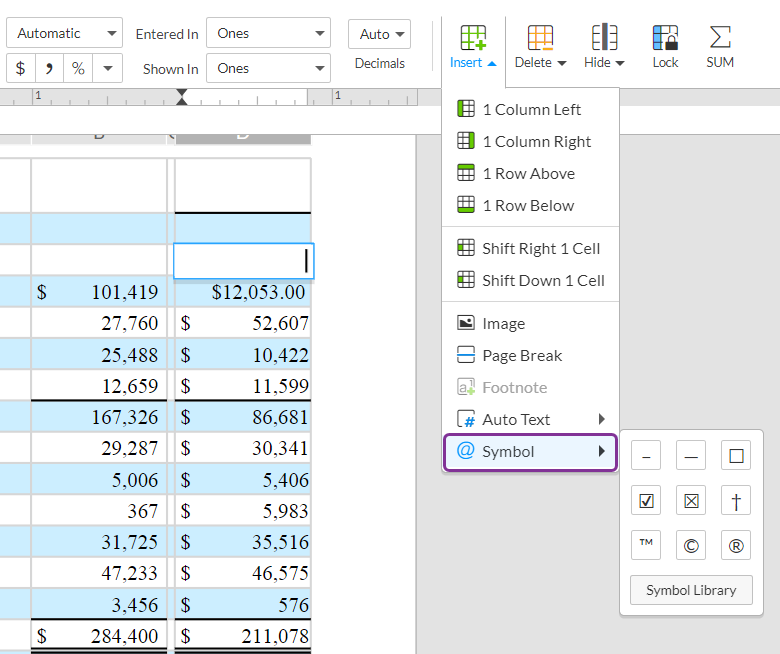The width and height of the screenshot is (780, 654).
Task: Insert the dagger † symbol
Action: 736,501
